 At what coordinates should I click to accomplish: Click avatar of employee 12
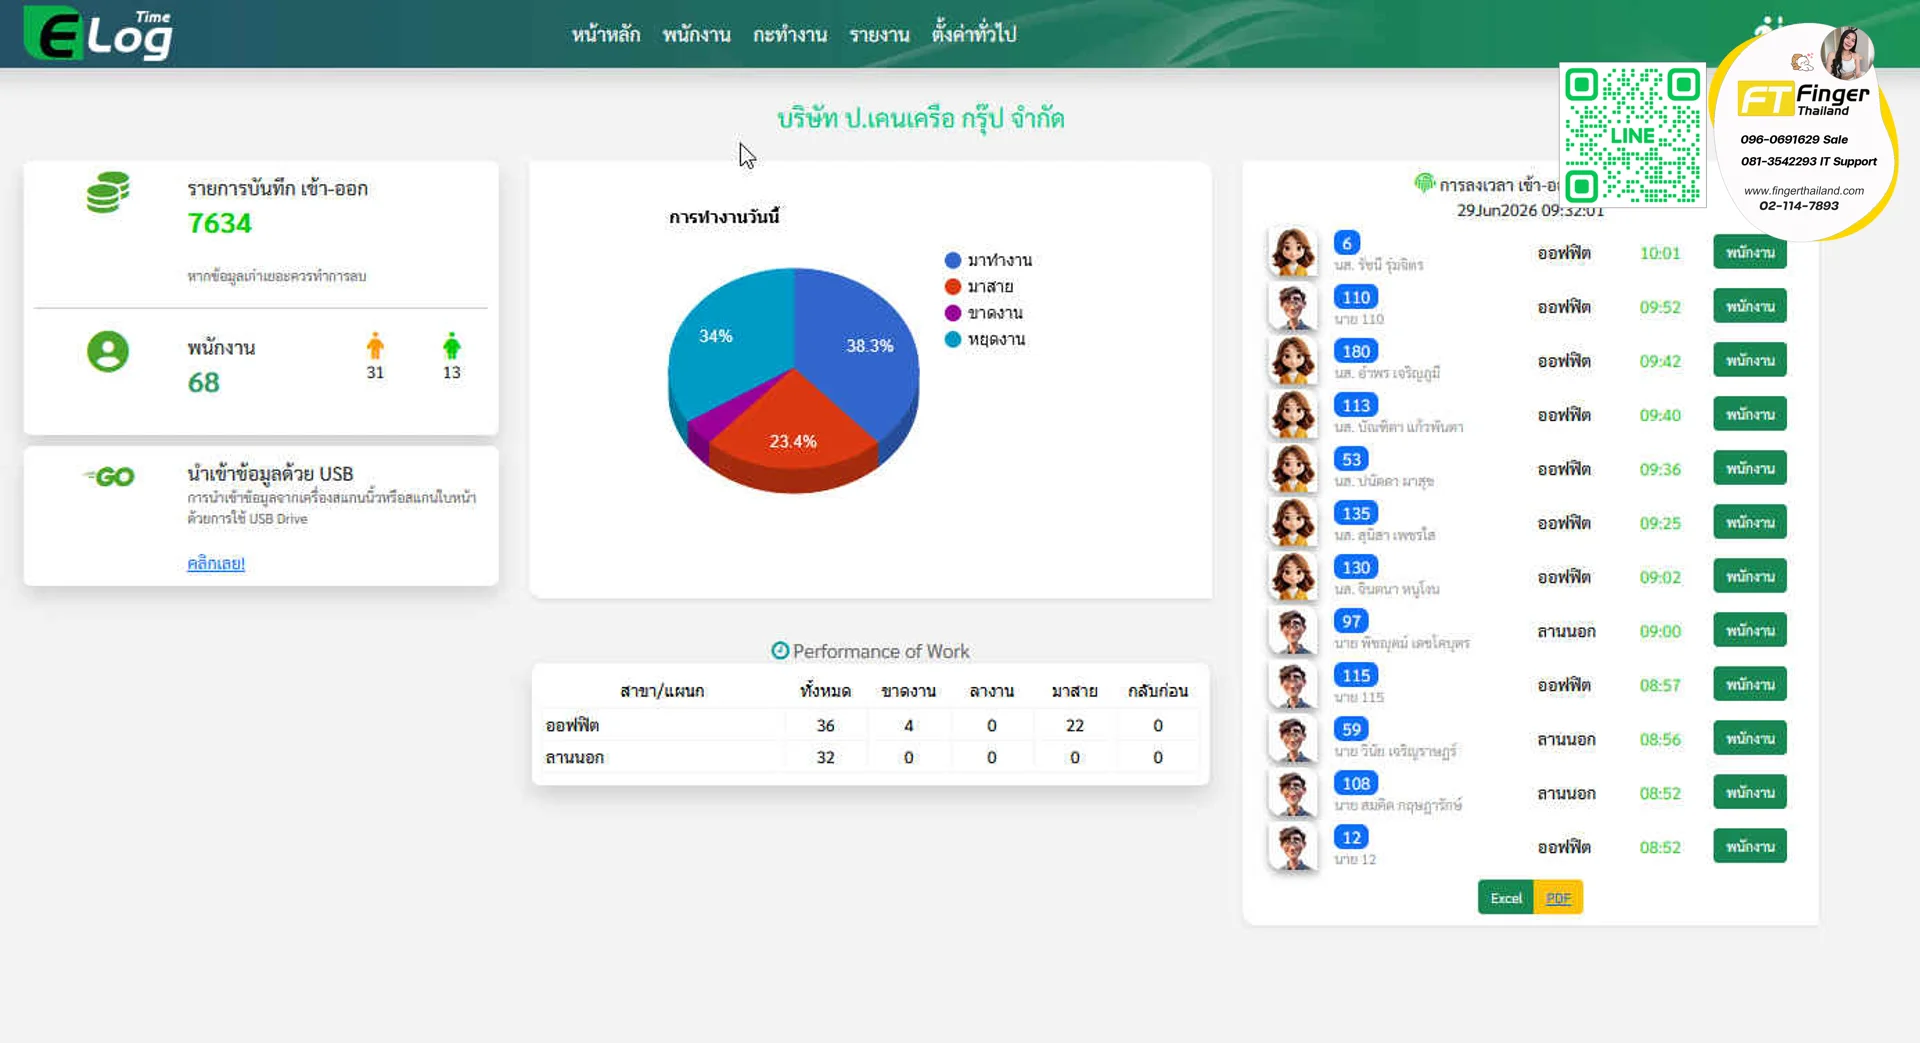[1292, 846]
